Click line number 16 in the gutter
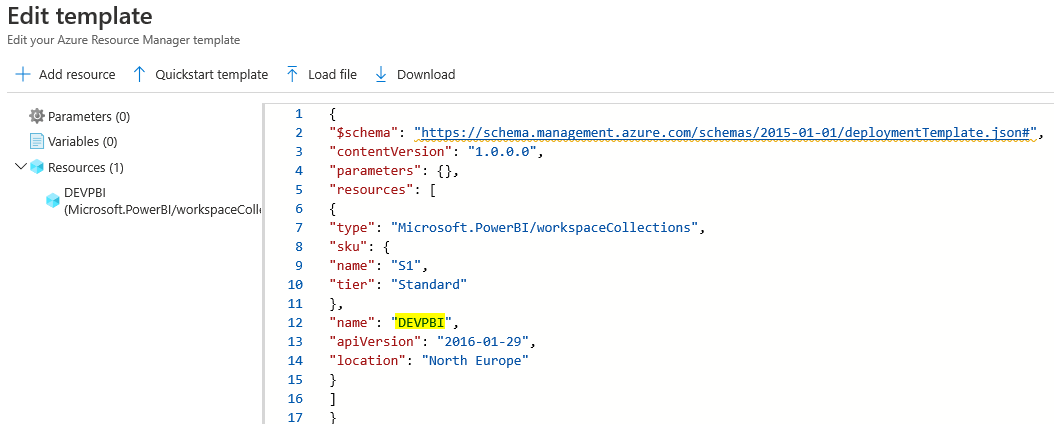 (295, 398)
